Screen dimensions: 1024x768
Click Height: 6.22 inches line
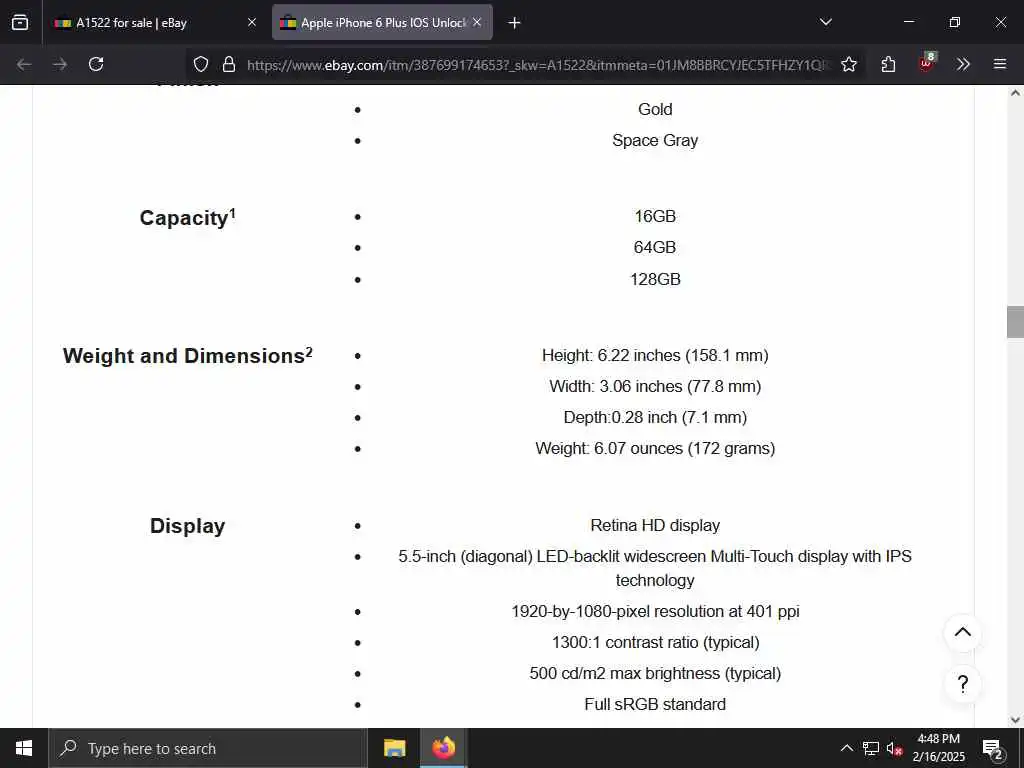655,355
